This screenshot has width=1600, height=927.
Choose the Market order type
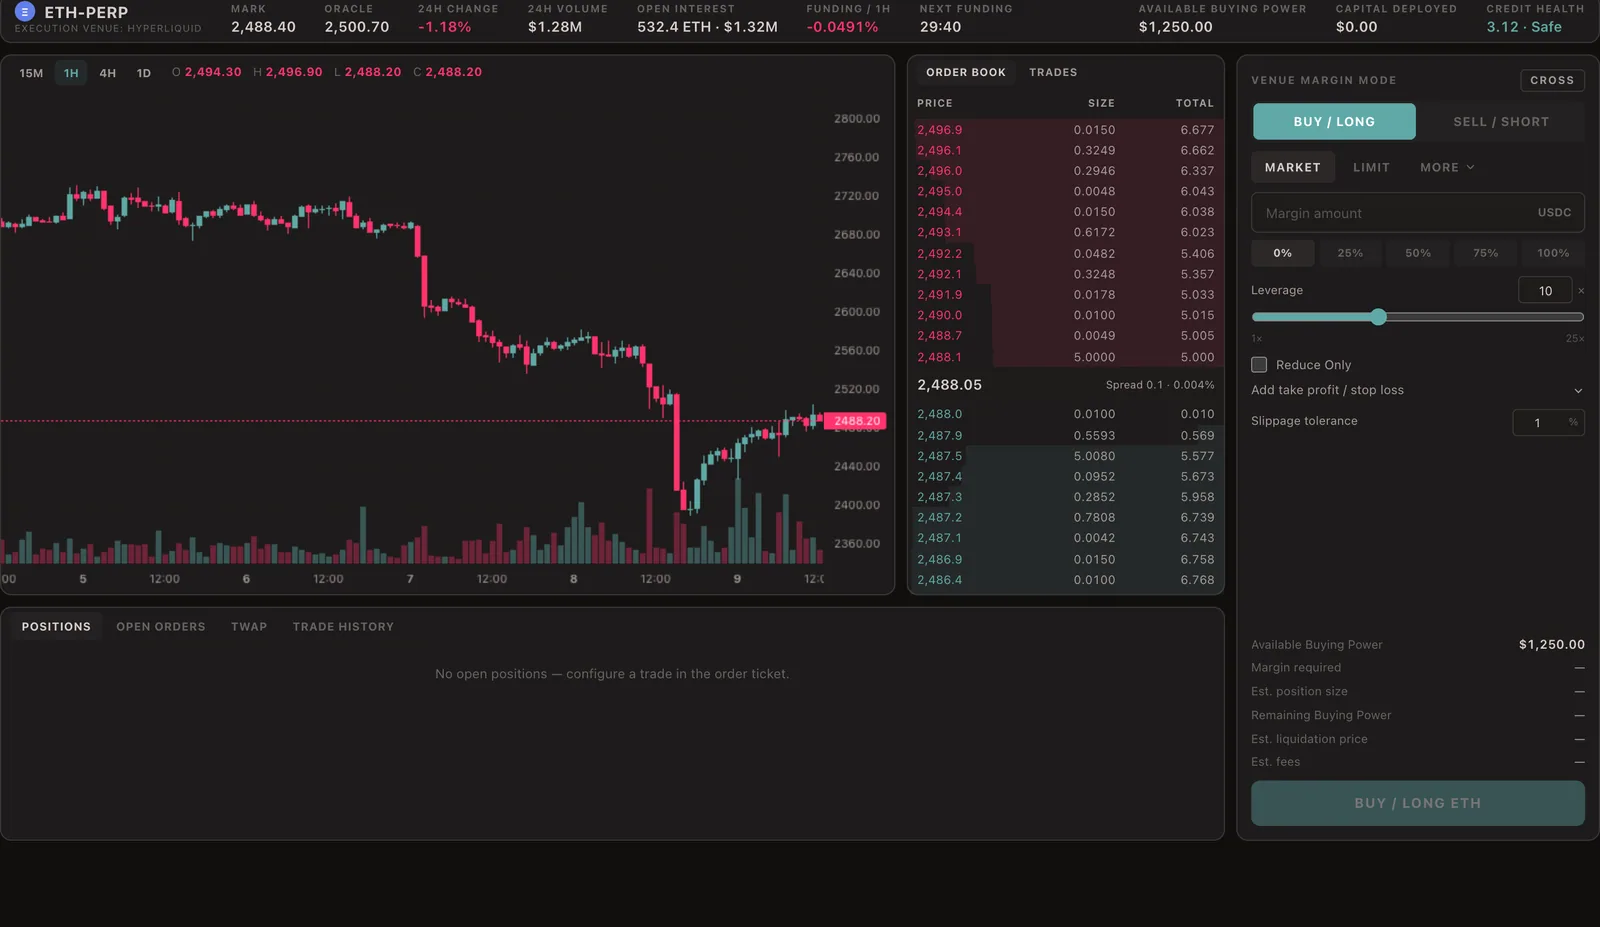[x=1293, y=168]
